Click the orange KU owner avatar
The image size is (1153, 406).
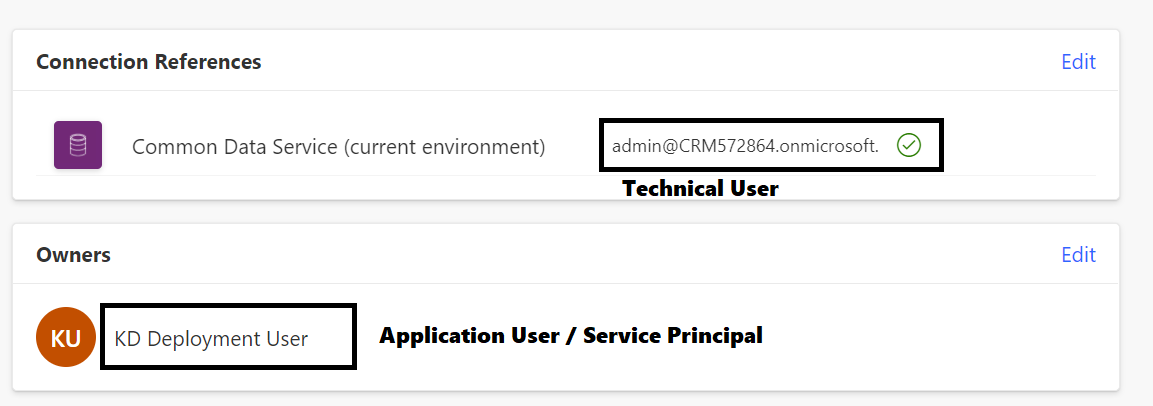[x=66, y=337]
